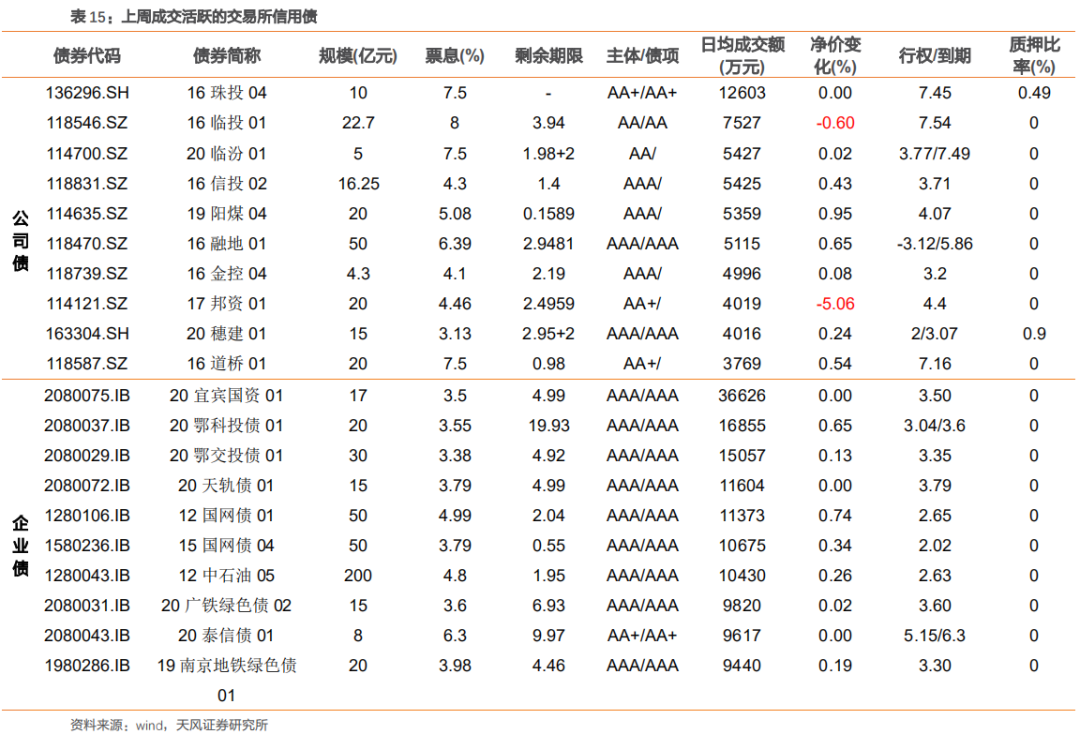Screen dimensions: 1080x749
Task: Select bond code 118831.SZ
Action: (87, 184)
